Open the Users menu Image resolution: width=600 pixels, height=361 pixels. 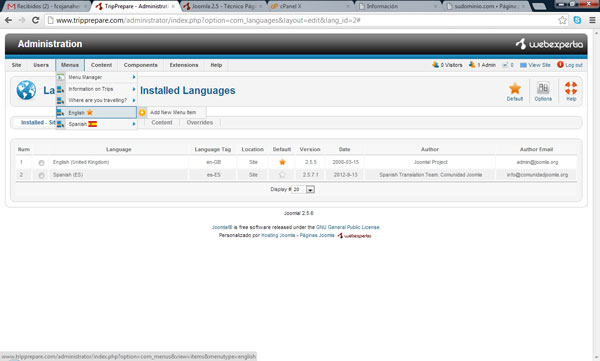(x=41, y=65)
